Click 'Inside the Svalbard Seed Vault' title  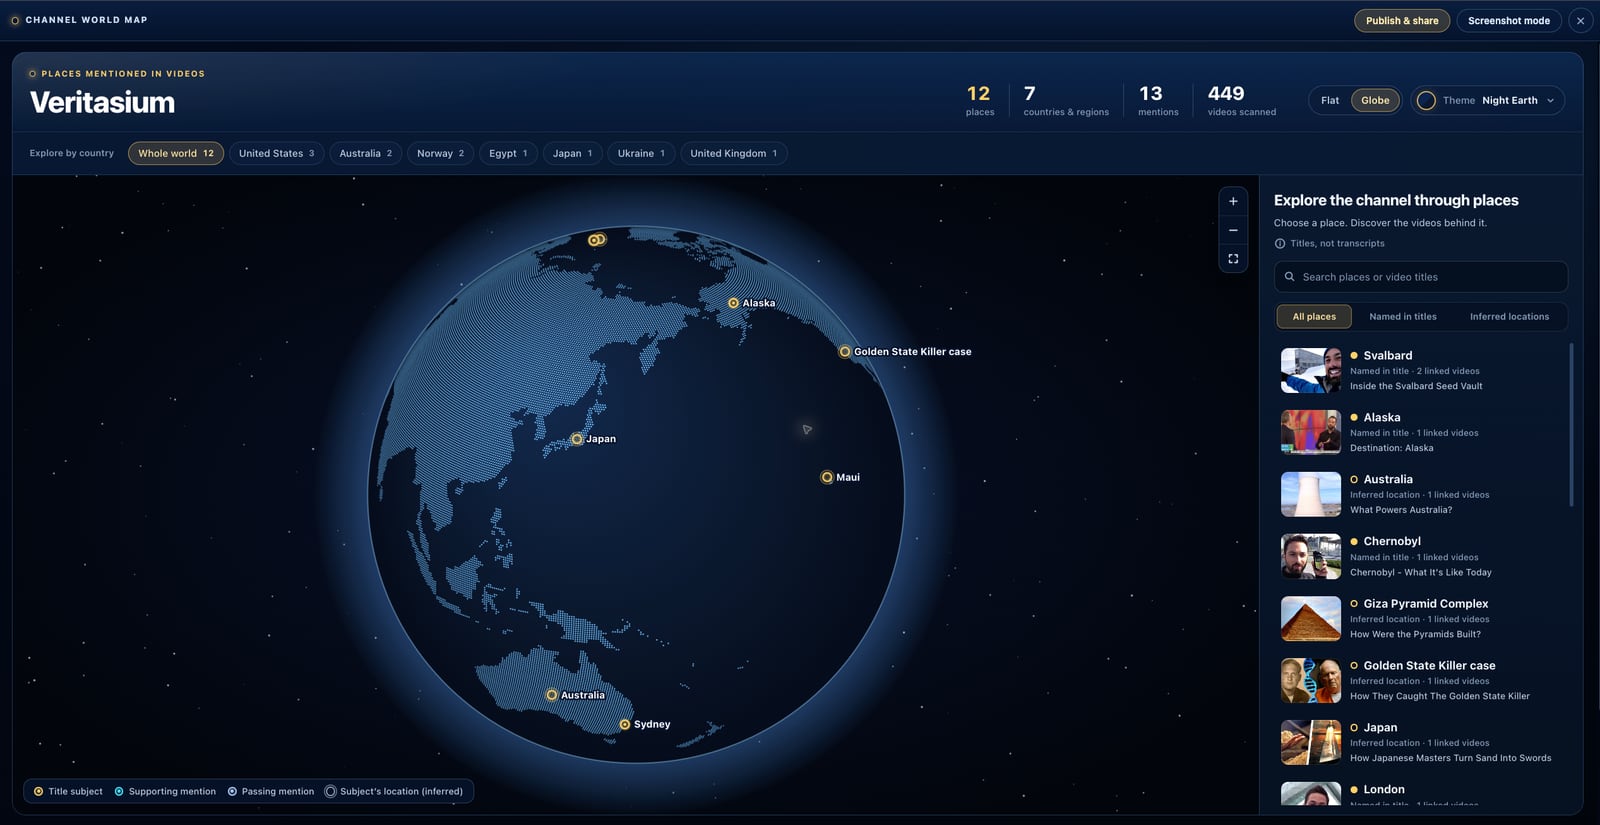[x=1416, y=386]
